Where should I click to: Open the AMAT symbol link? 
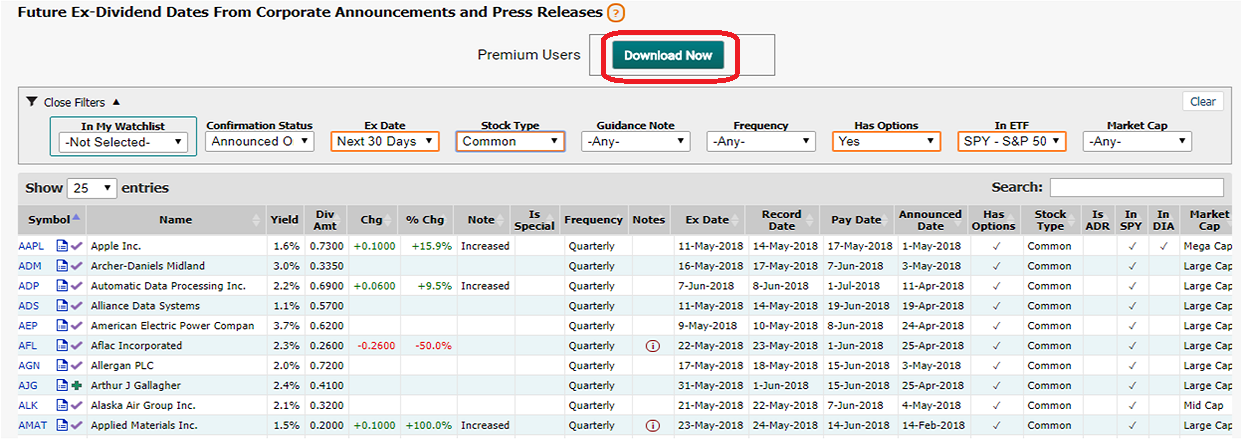[32, 426]
